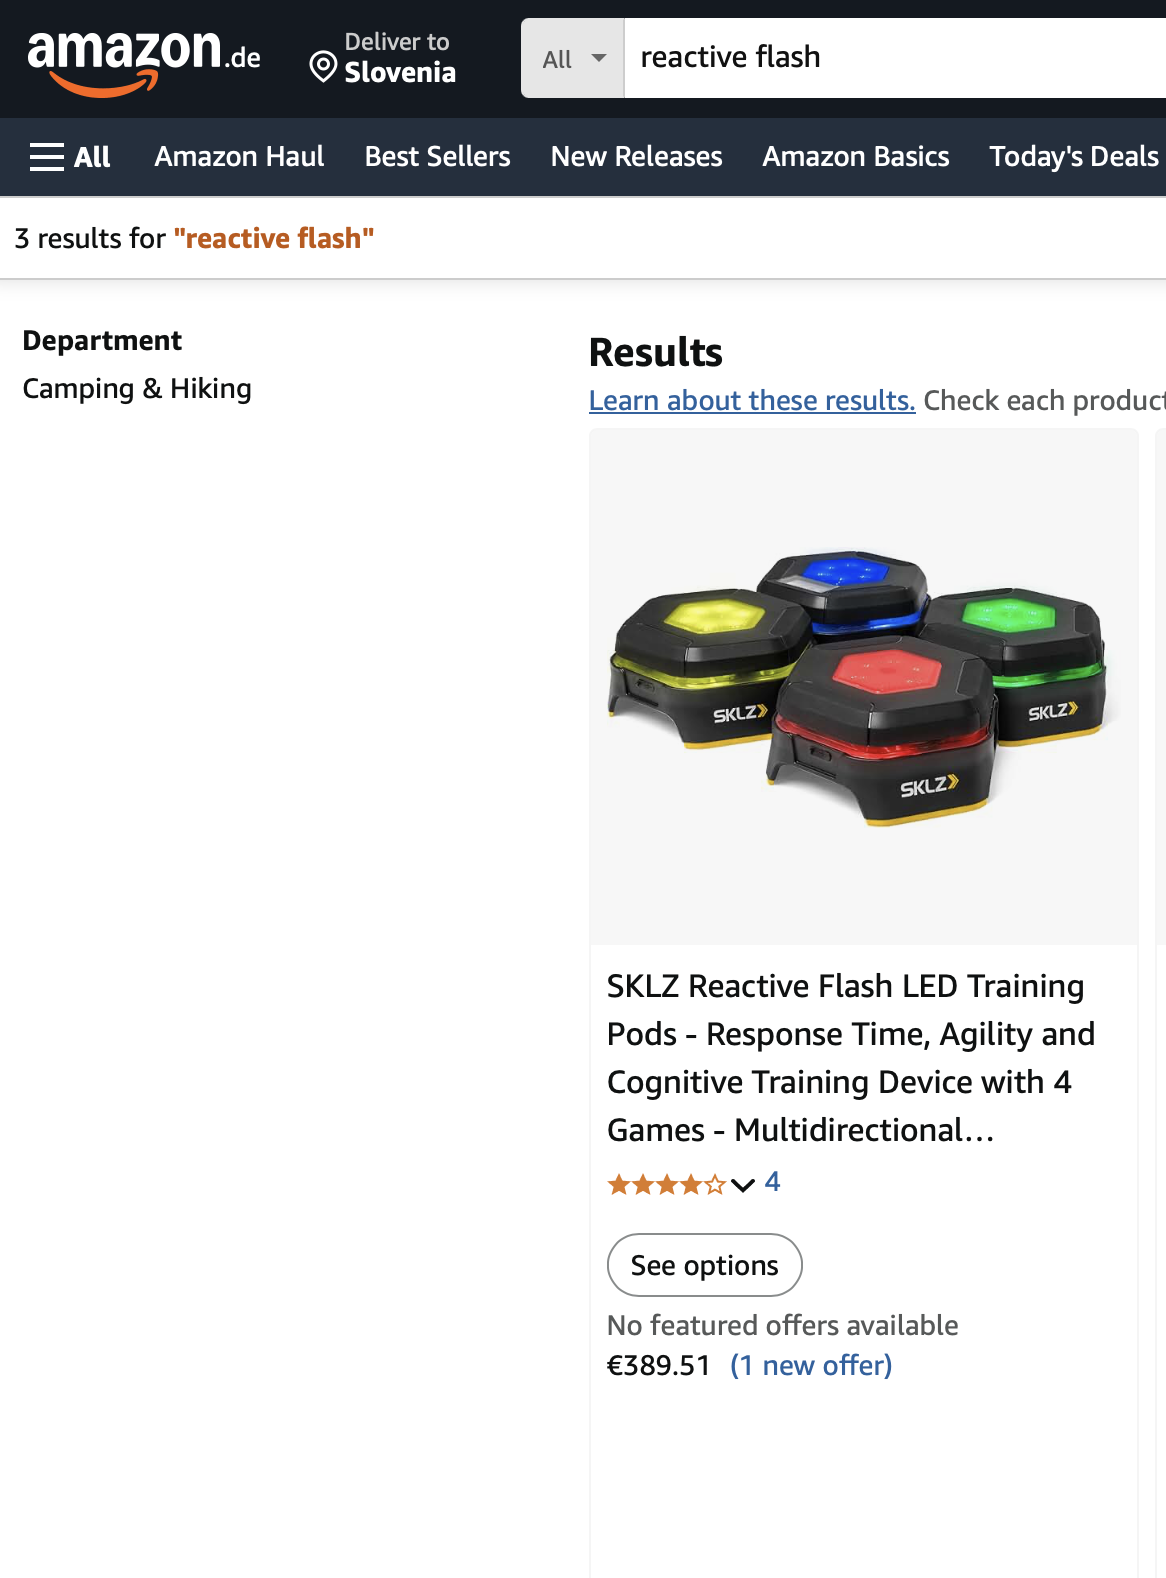
Task: Open the hamburger All menu icon
Action: 47,157
